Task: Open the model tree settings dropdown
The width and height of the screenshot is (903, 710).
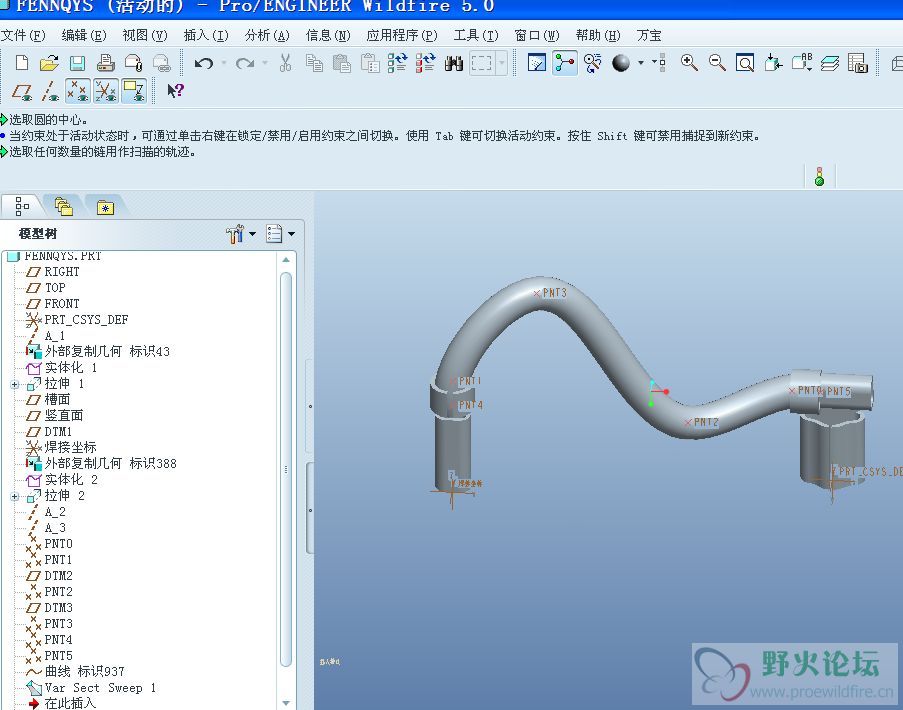Action: [x=241, y=234]
